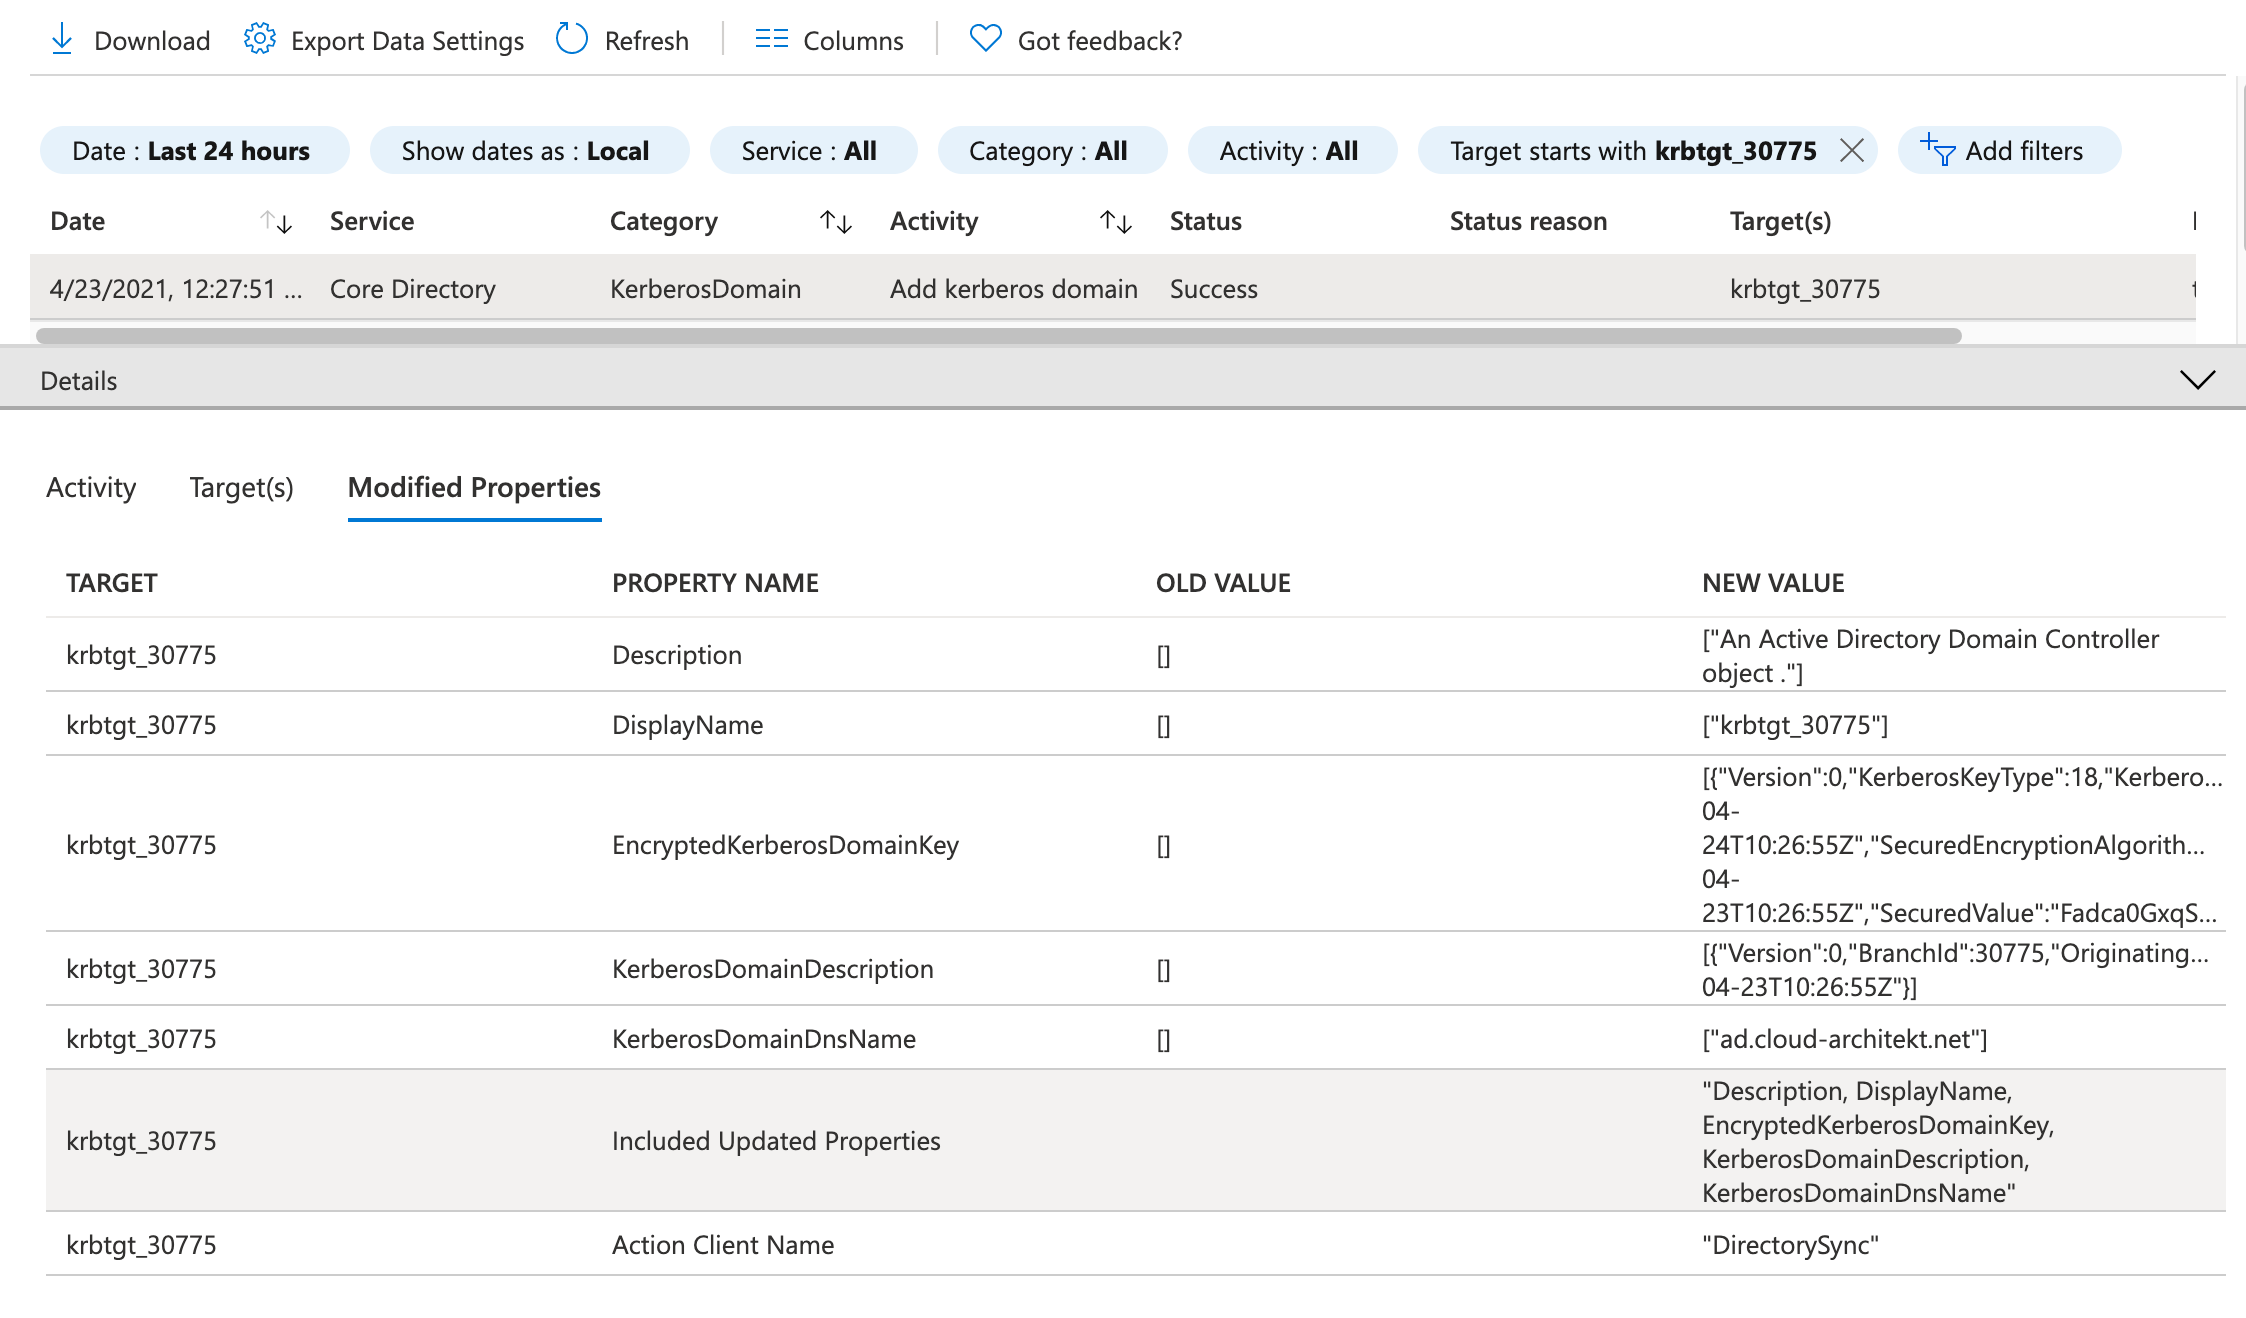Click the PROPERTY NAME column header
Image resolution: width=2246 pixels, height=1318 pixels.
click(715, 583)
